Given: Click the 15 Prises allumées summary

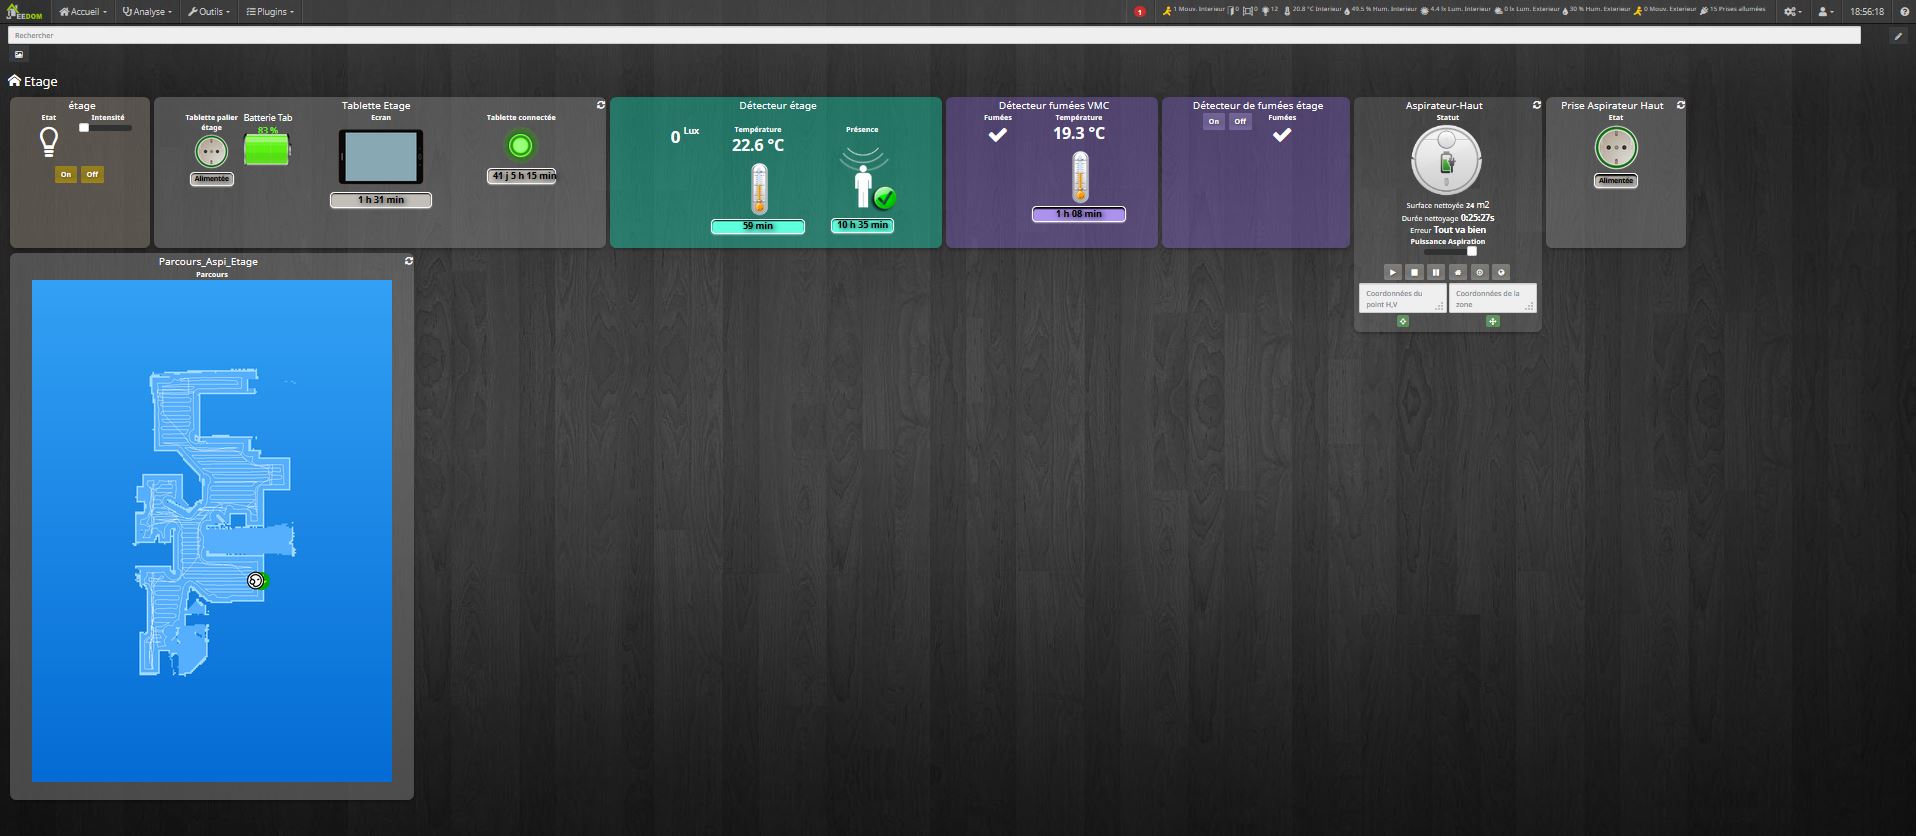Looking at the screenshot, I should click(1733, 10).
